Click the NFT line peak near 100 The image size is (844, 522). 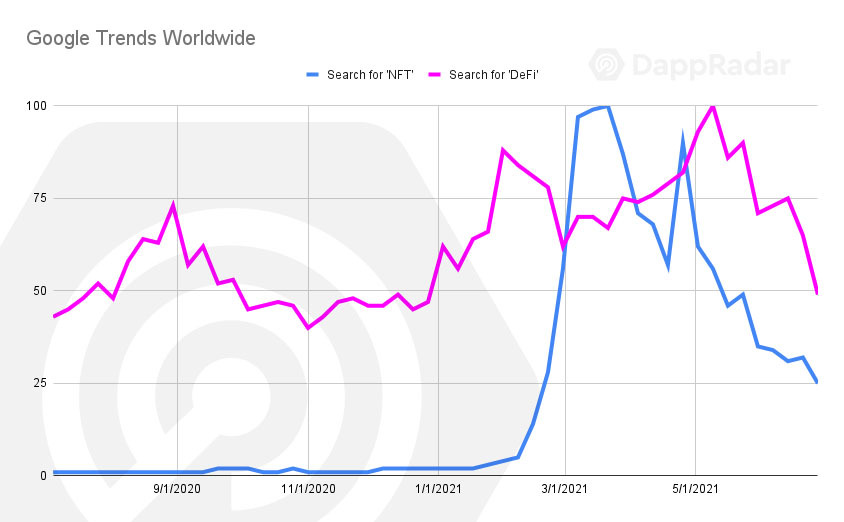pyautogui.click(x=607, y=107)
